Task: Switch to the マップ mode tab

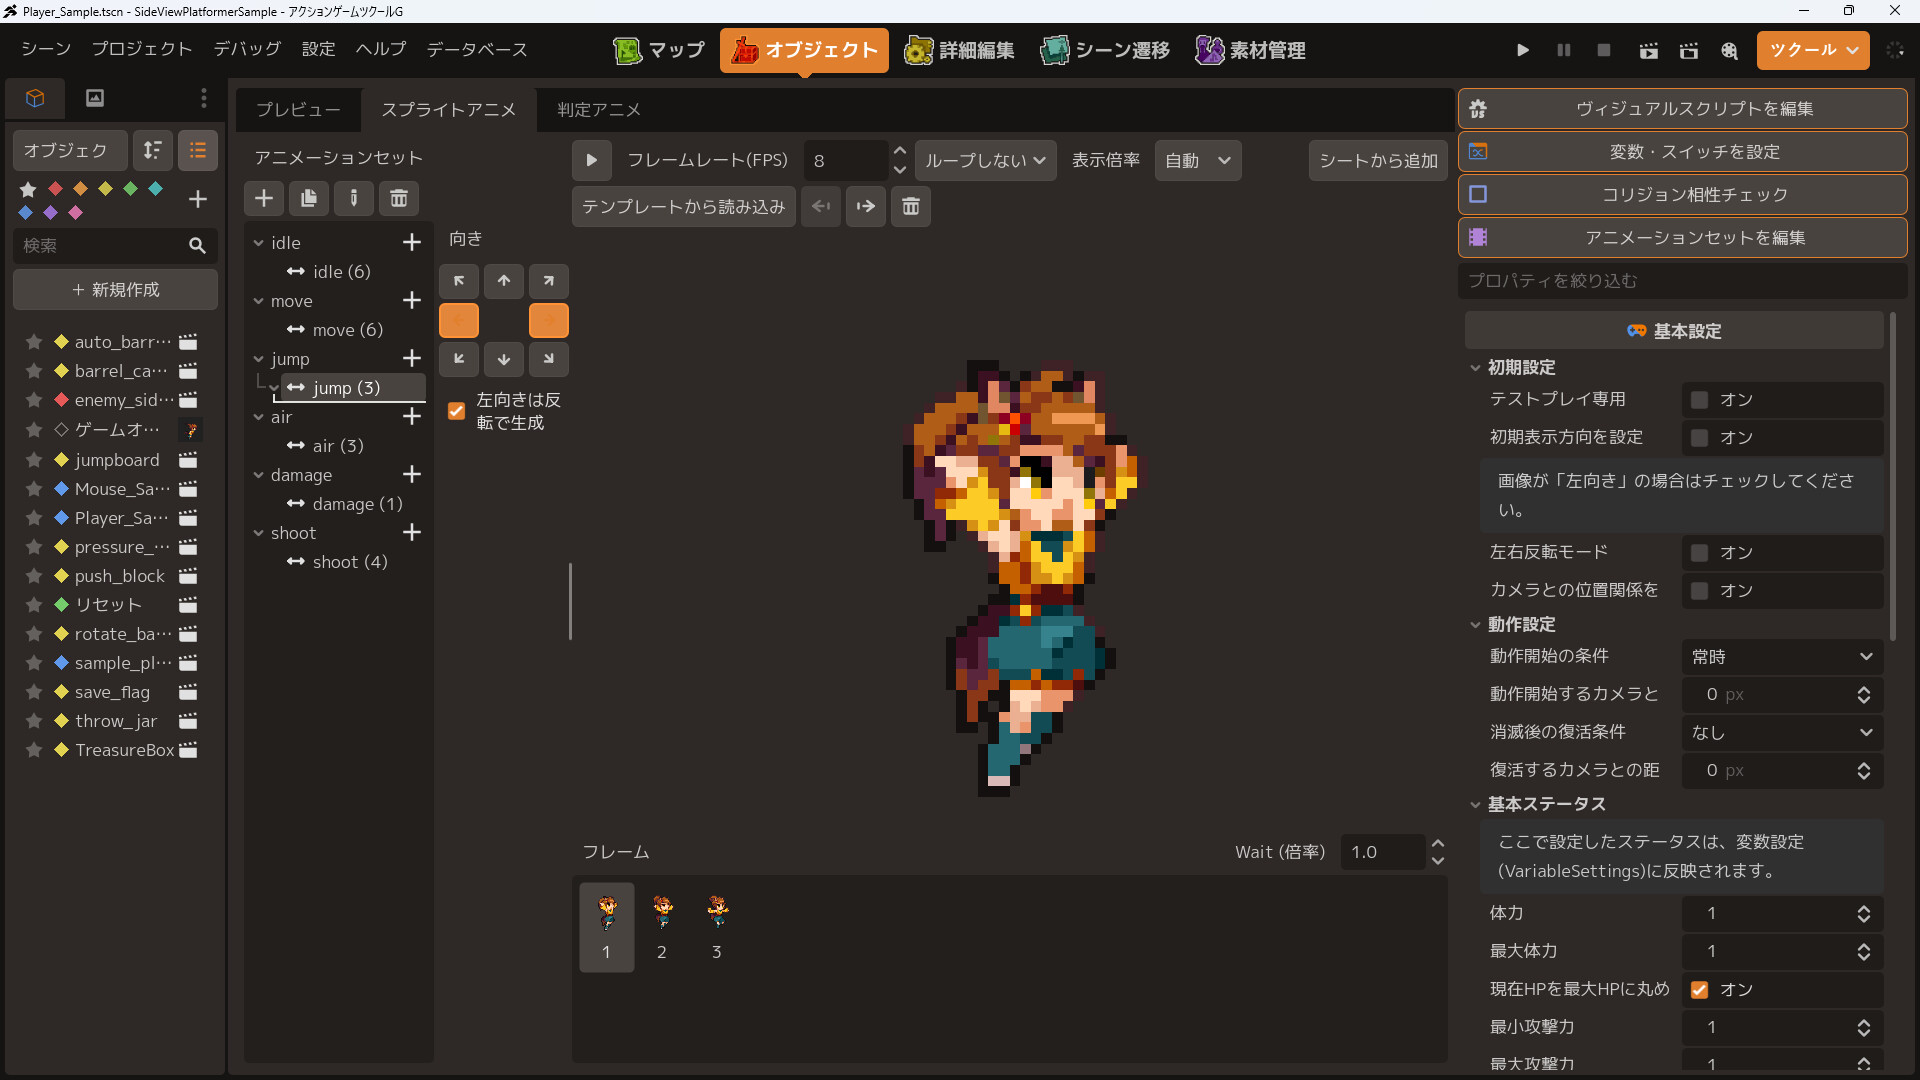Action: [x=659, y=50]
